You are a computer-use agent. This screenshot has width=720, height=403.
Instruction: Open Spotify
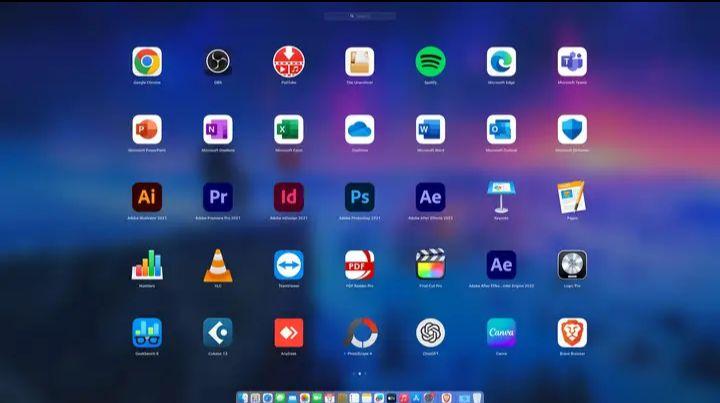click(x=430, y=62)
